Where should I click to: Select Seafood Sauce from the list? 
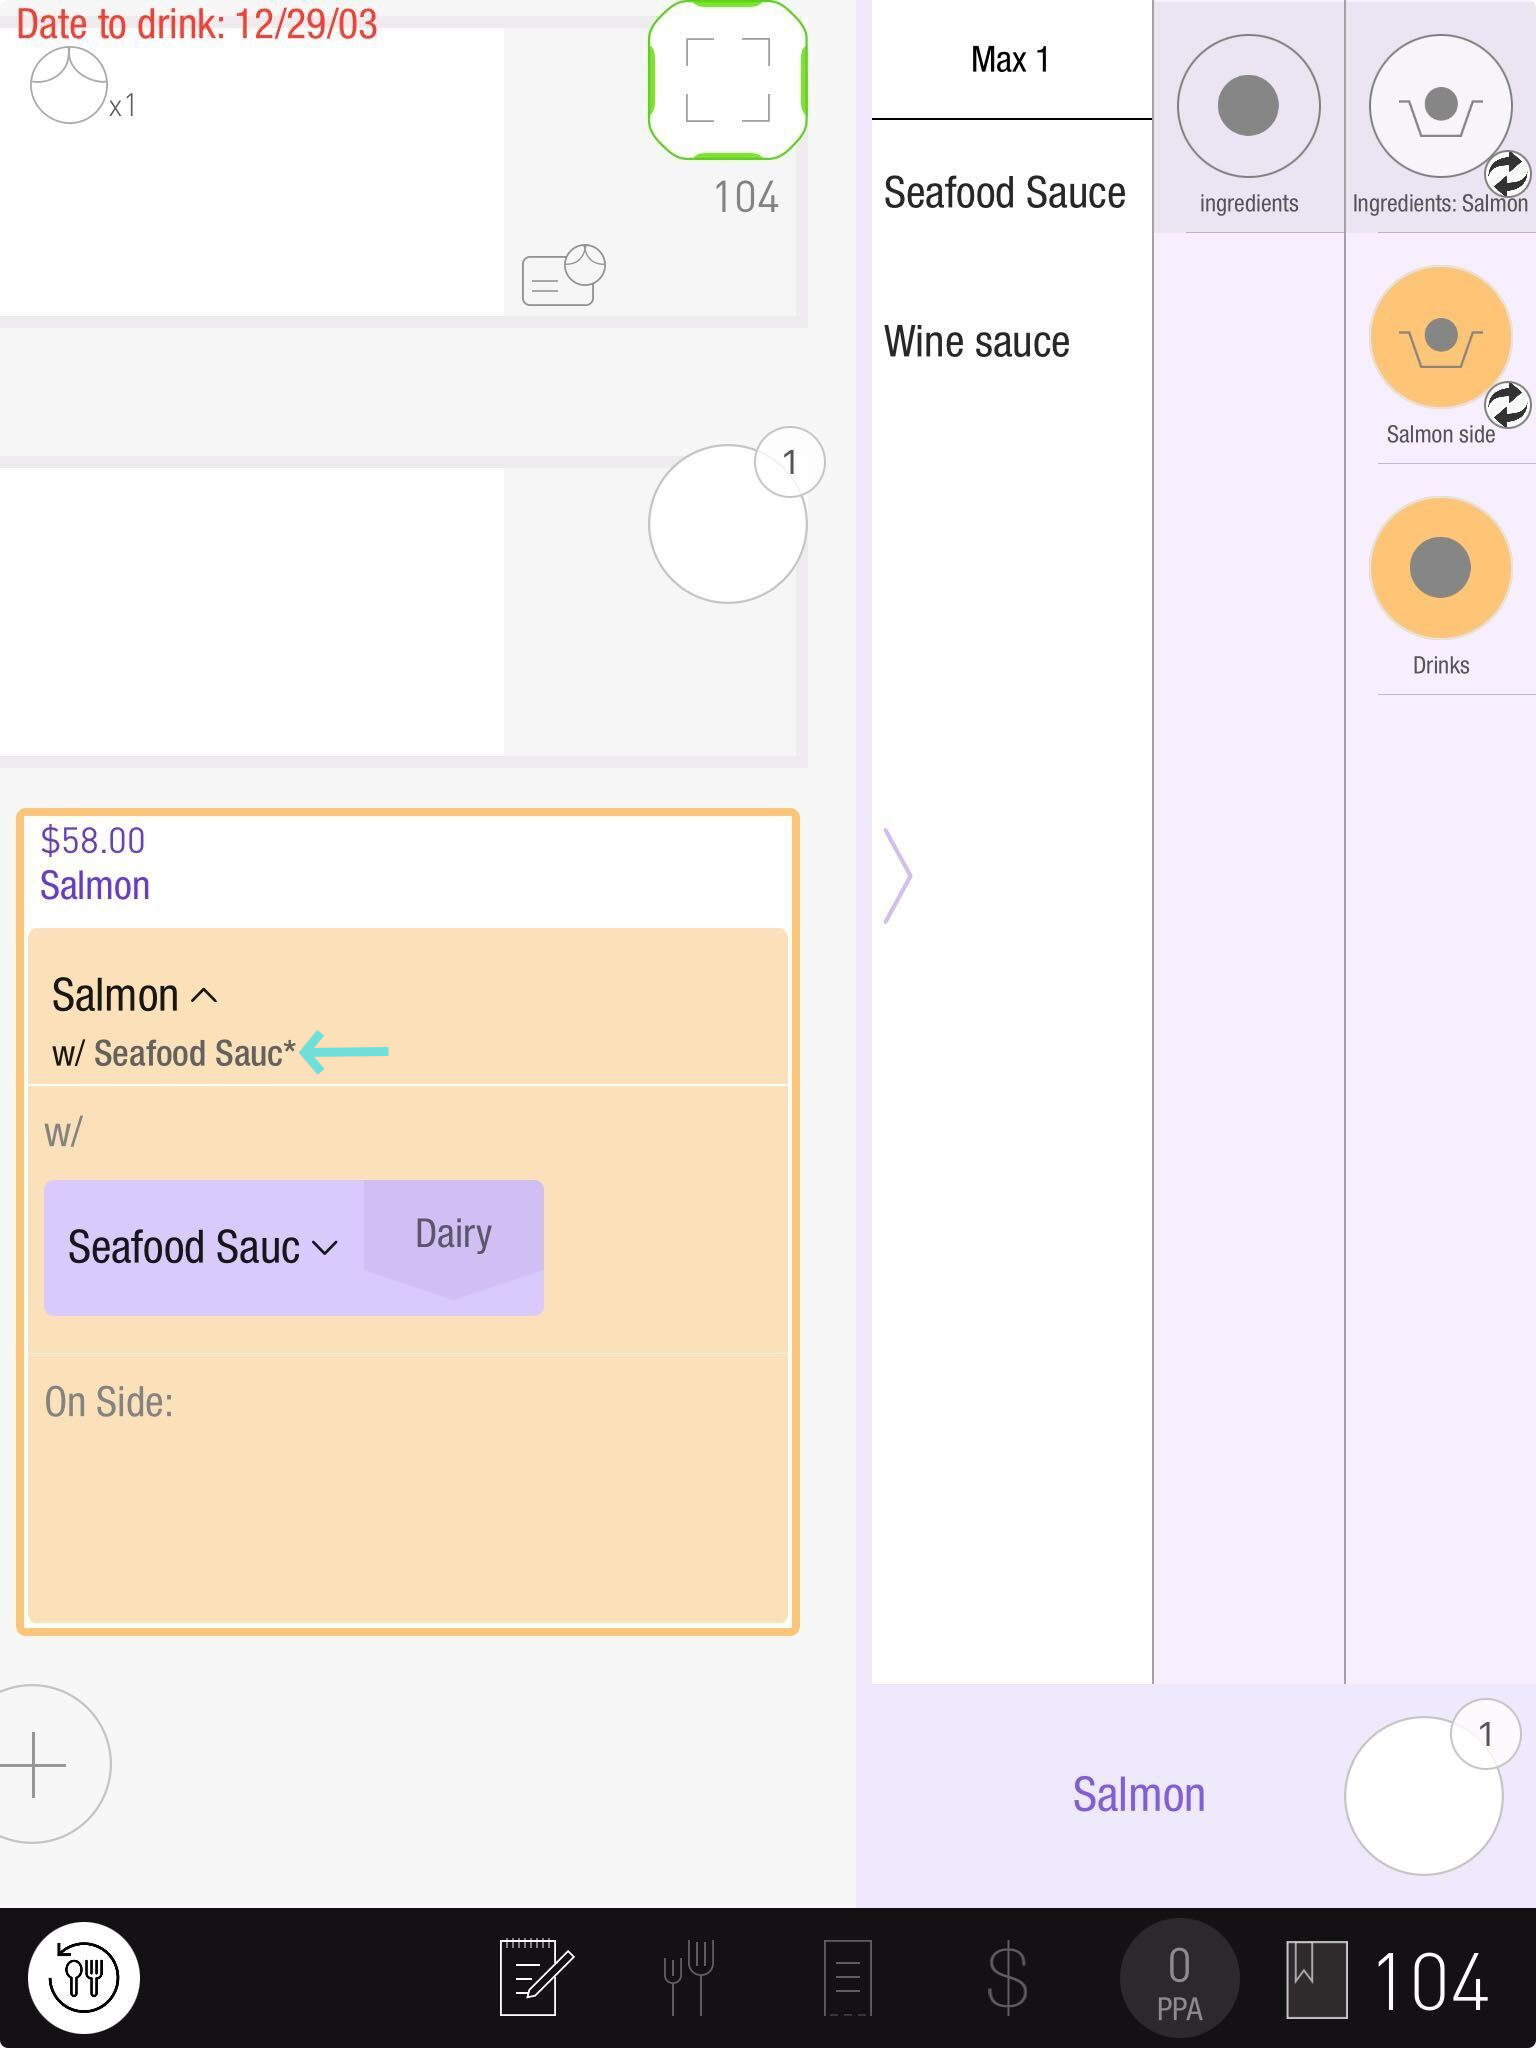click(x=1004, y=193)
